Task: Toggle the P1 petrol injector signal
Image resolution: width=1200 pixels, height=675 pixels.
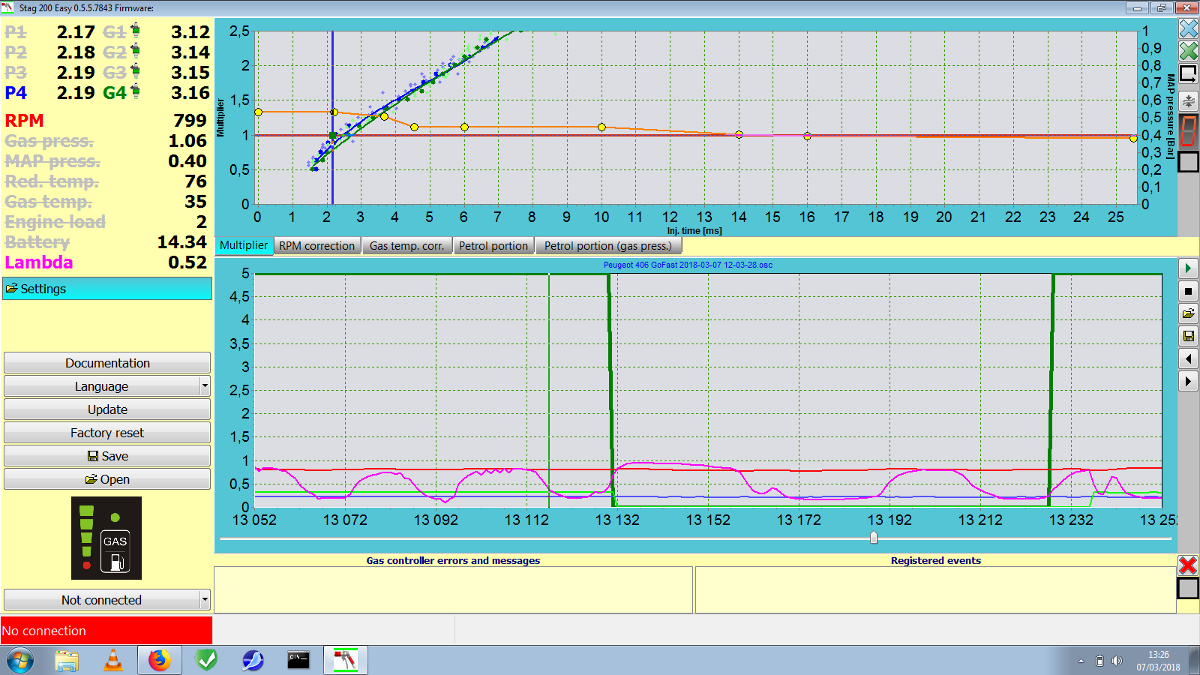Action: click(15, 31)
